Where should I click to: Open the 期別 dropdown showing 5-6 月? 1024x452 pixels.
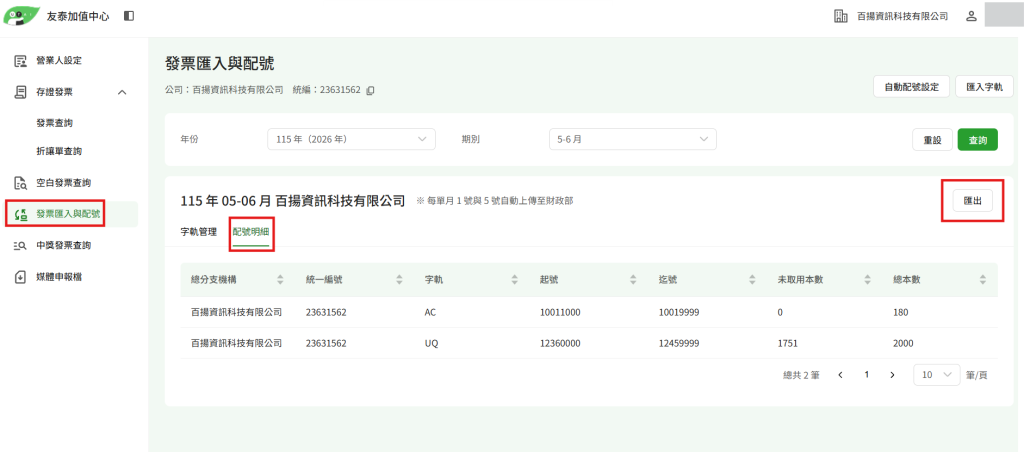633,139
